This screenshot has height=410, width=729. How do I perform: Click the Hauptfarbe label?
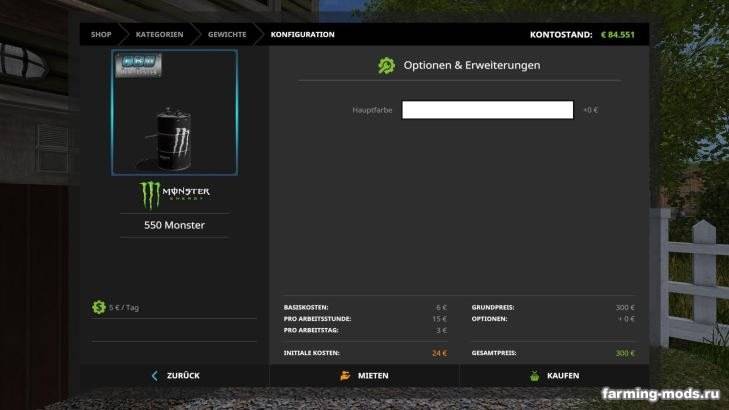coord(372,110)
